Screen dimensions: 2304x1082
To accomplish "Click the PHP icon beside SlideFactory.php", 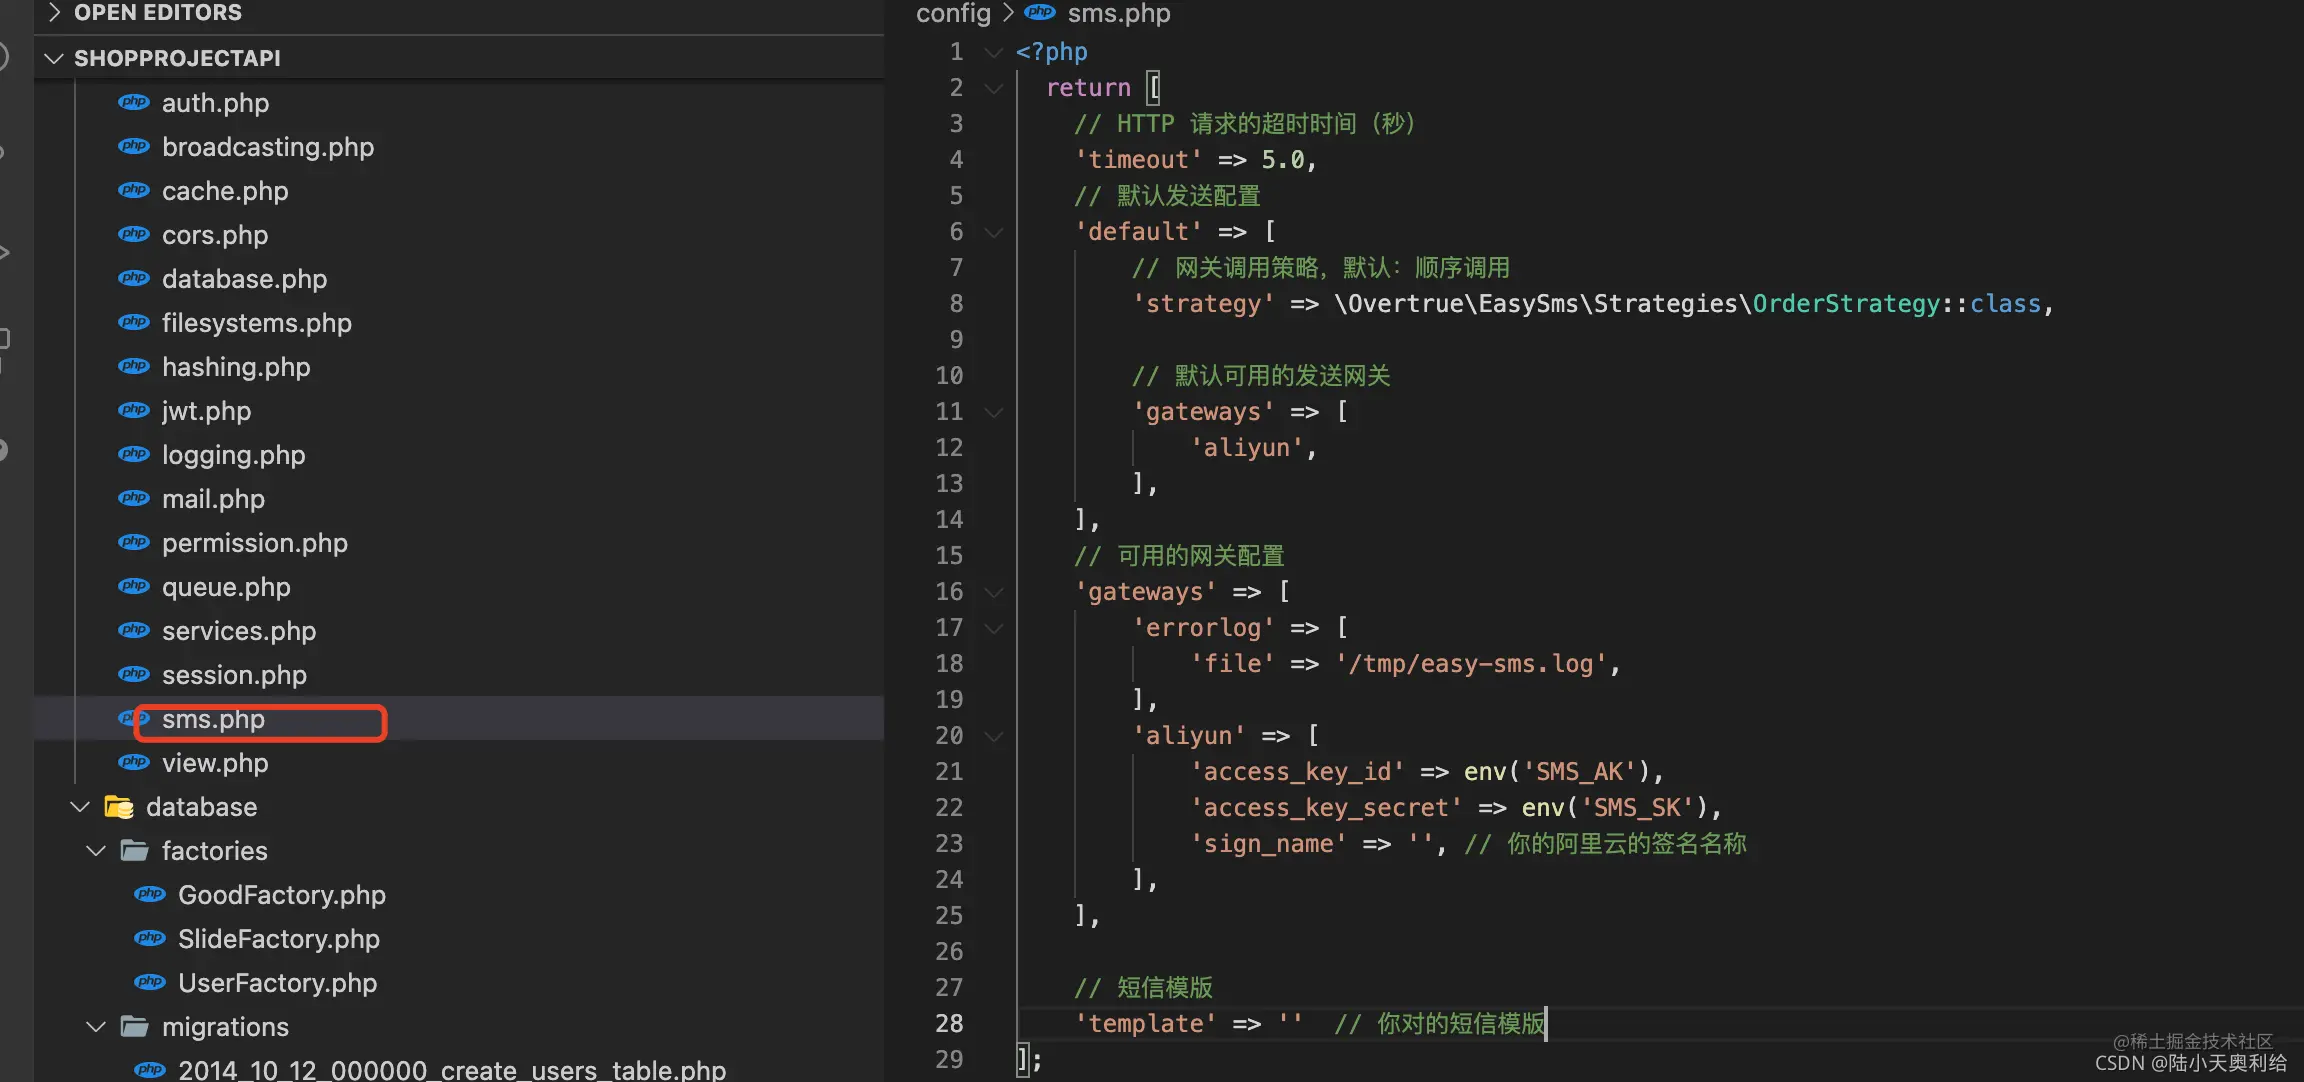I will coord(150,939).
